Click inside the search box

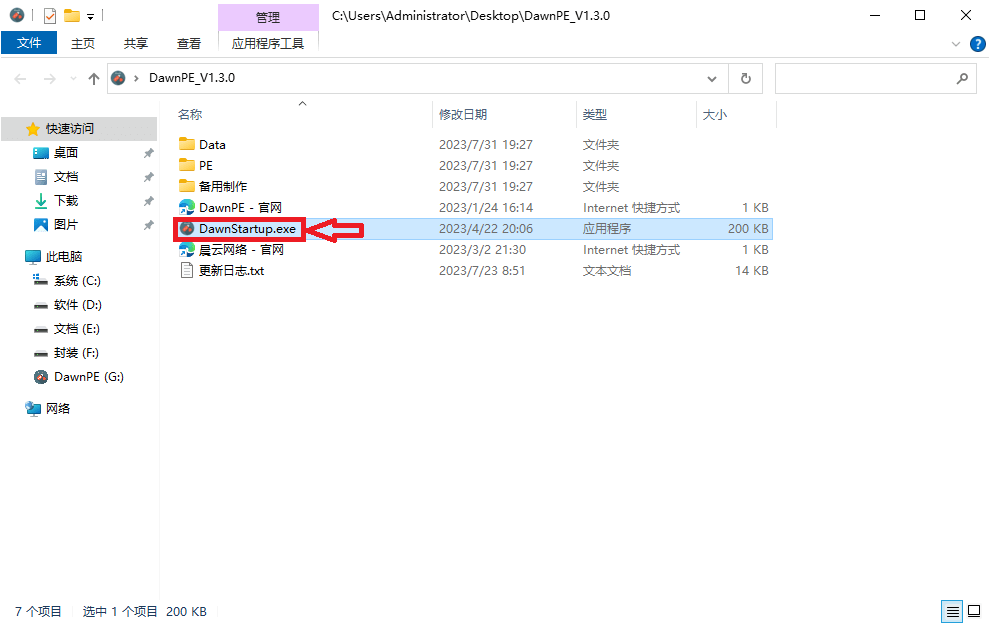(x=870, y=78)
